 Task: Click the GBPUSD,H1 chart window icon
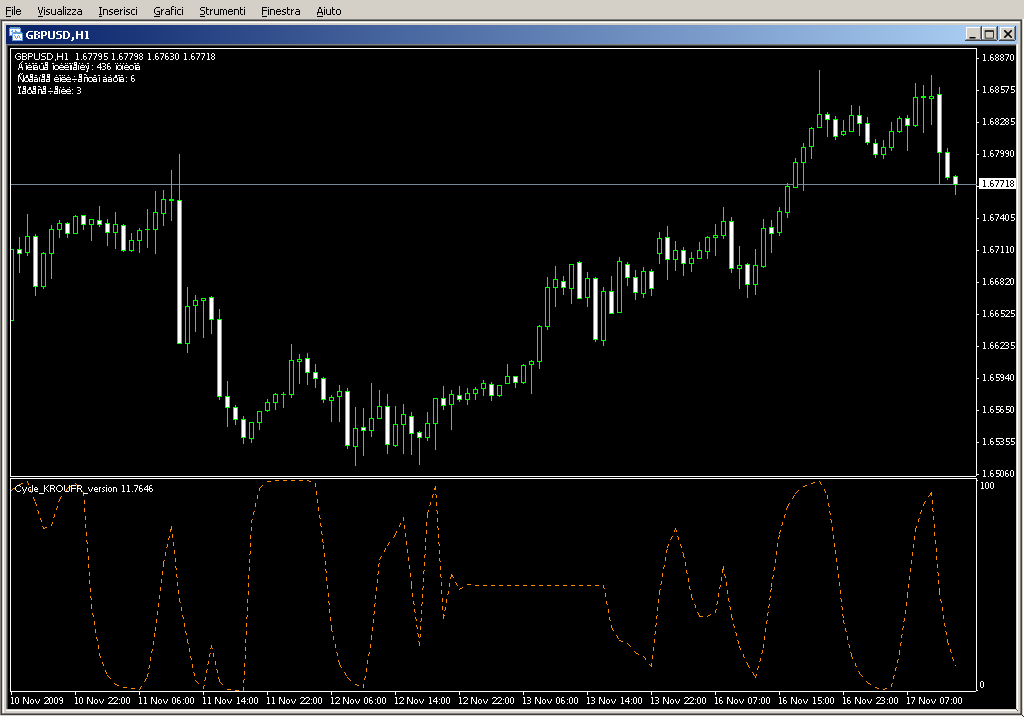click(16, 35)
